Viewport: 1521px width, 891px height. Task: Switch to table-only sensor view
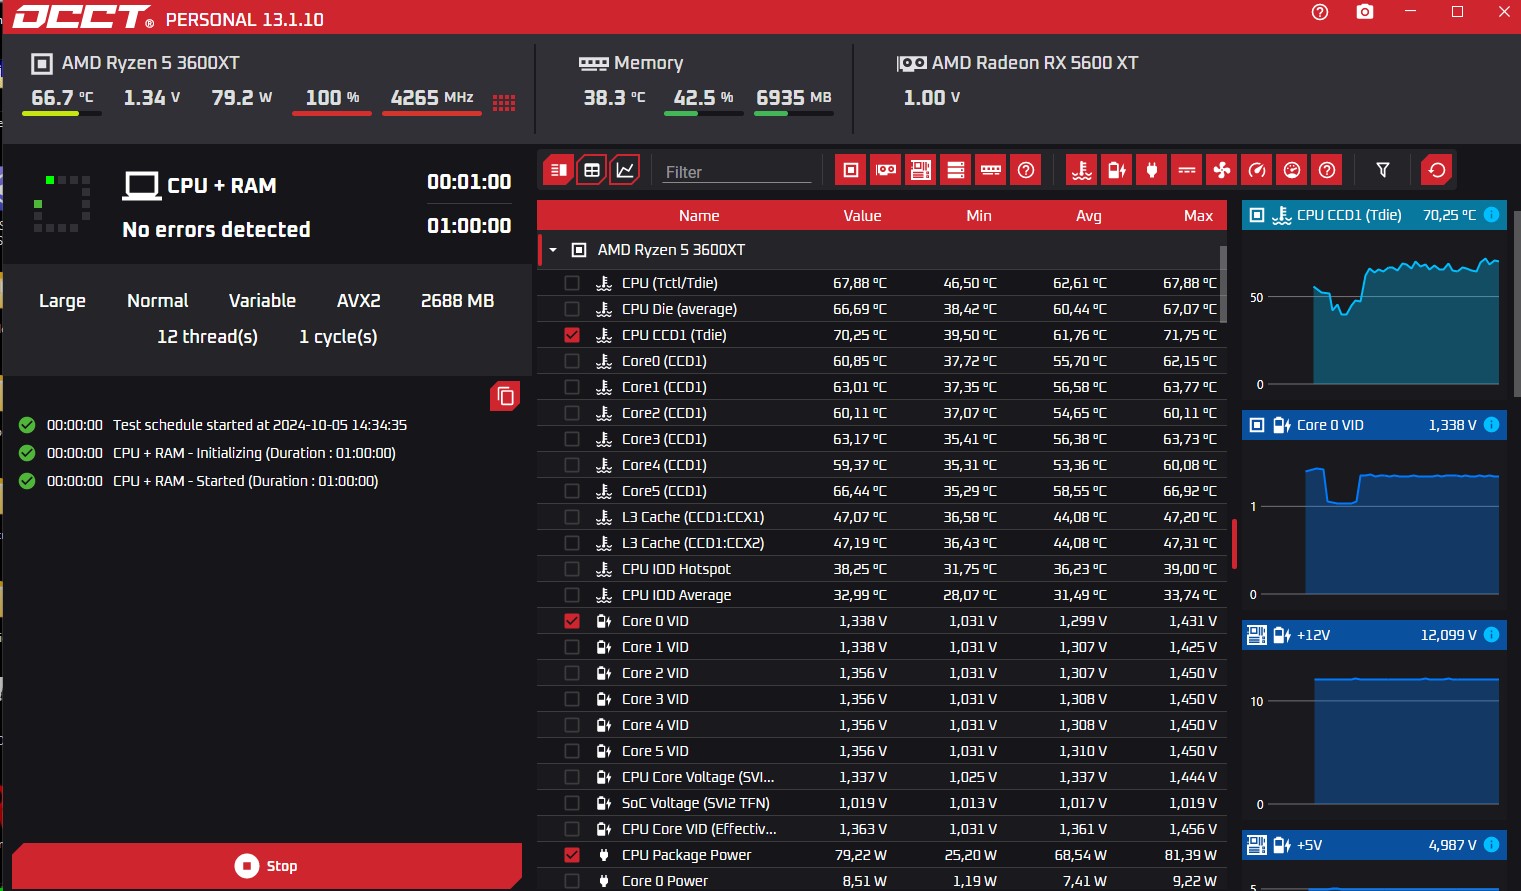[x=592, y=170]
